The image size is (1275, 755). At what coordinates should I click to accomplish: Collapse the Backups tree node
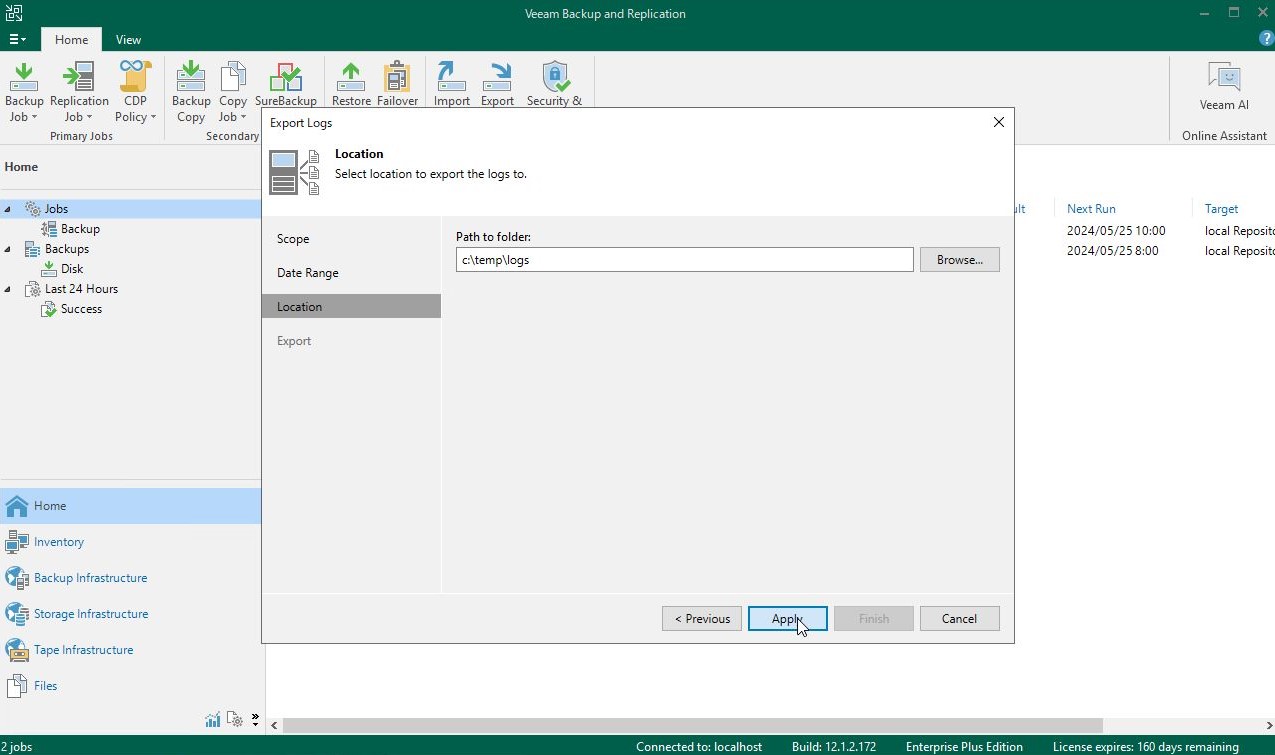click(8, 249)
